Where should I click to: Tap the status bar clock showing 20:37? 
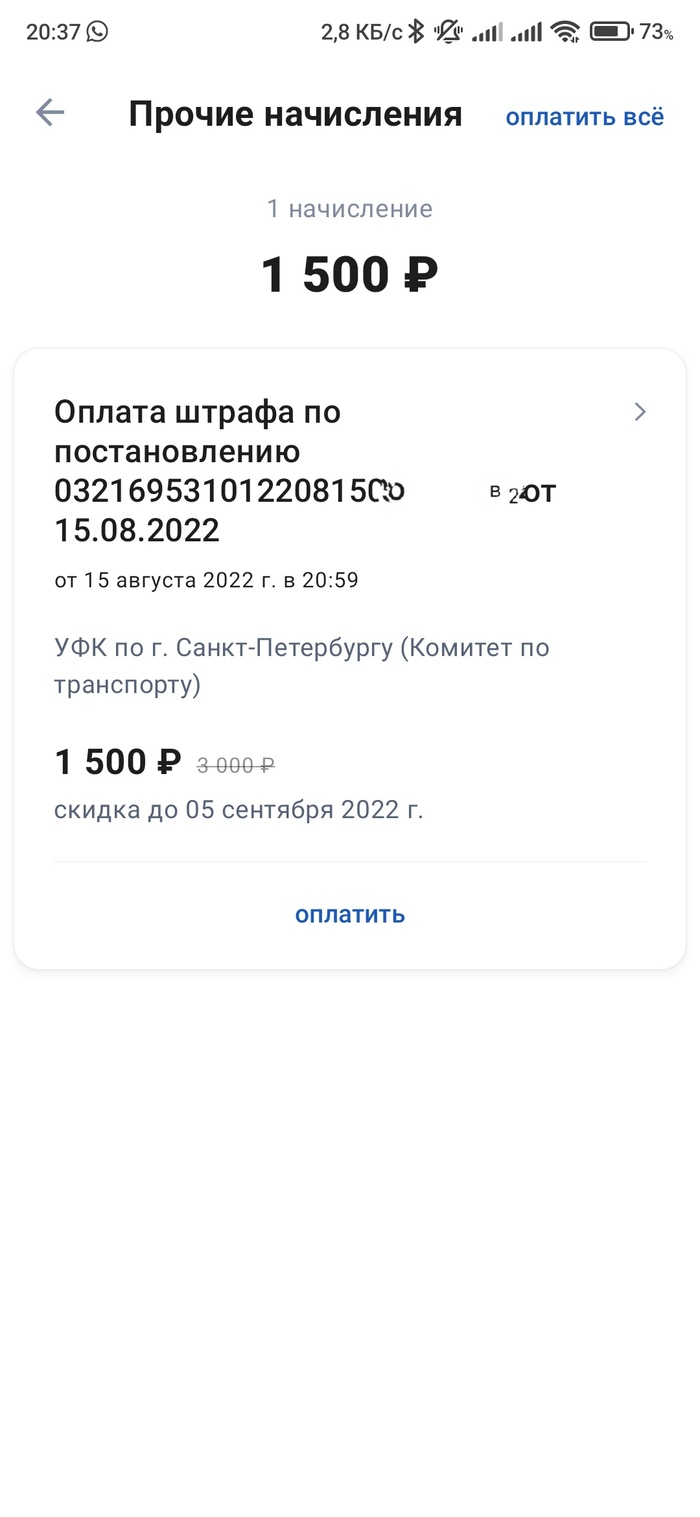[53, 32]
